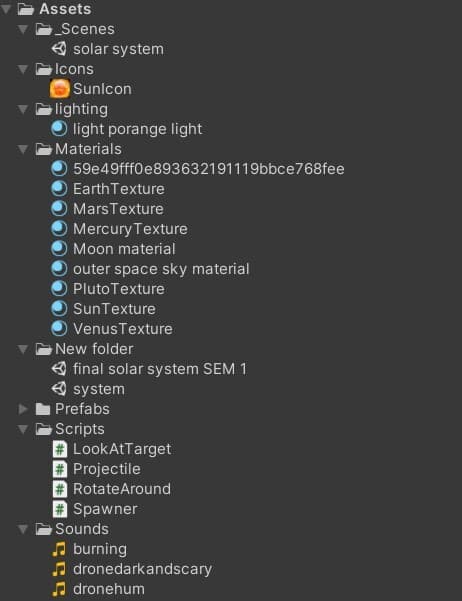Image resolution: width=462 pixels, height=601 pixels.
Task: Select the LookAtTarget script name
Action: [122, 450]
